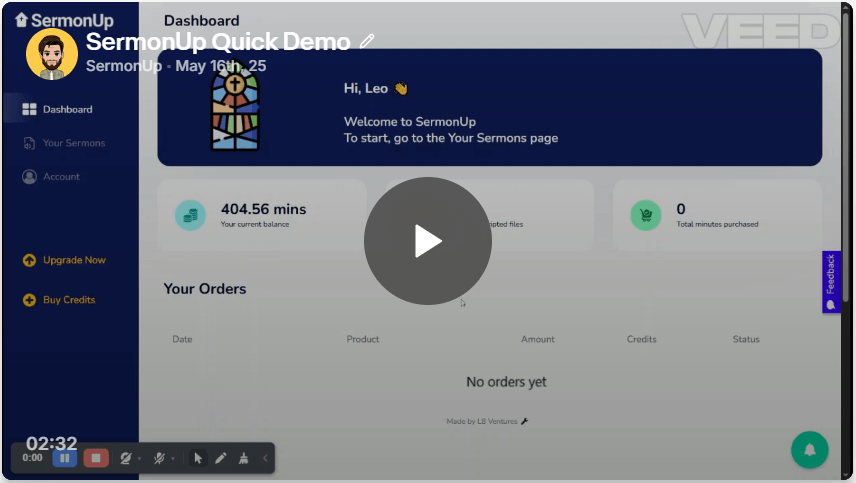Expand the camera options dropdown arrow
The height and width of the screenshot is (483, 856).
139,458
